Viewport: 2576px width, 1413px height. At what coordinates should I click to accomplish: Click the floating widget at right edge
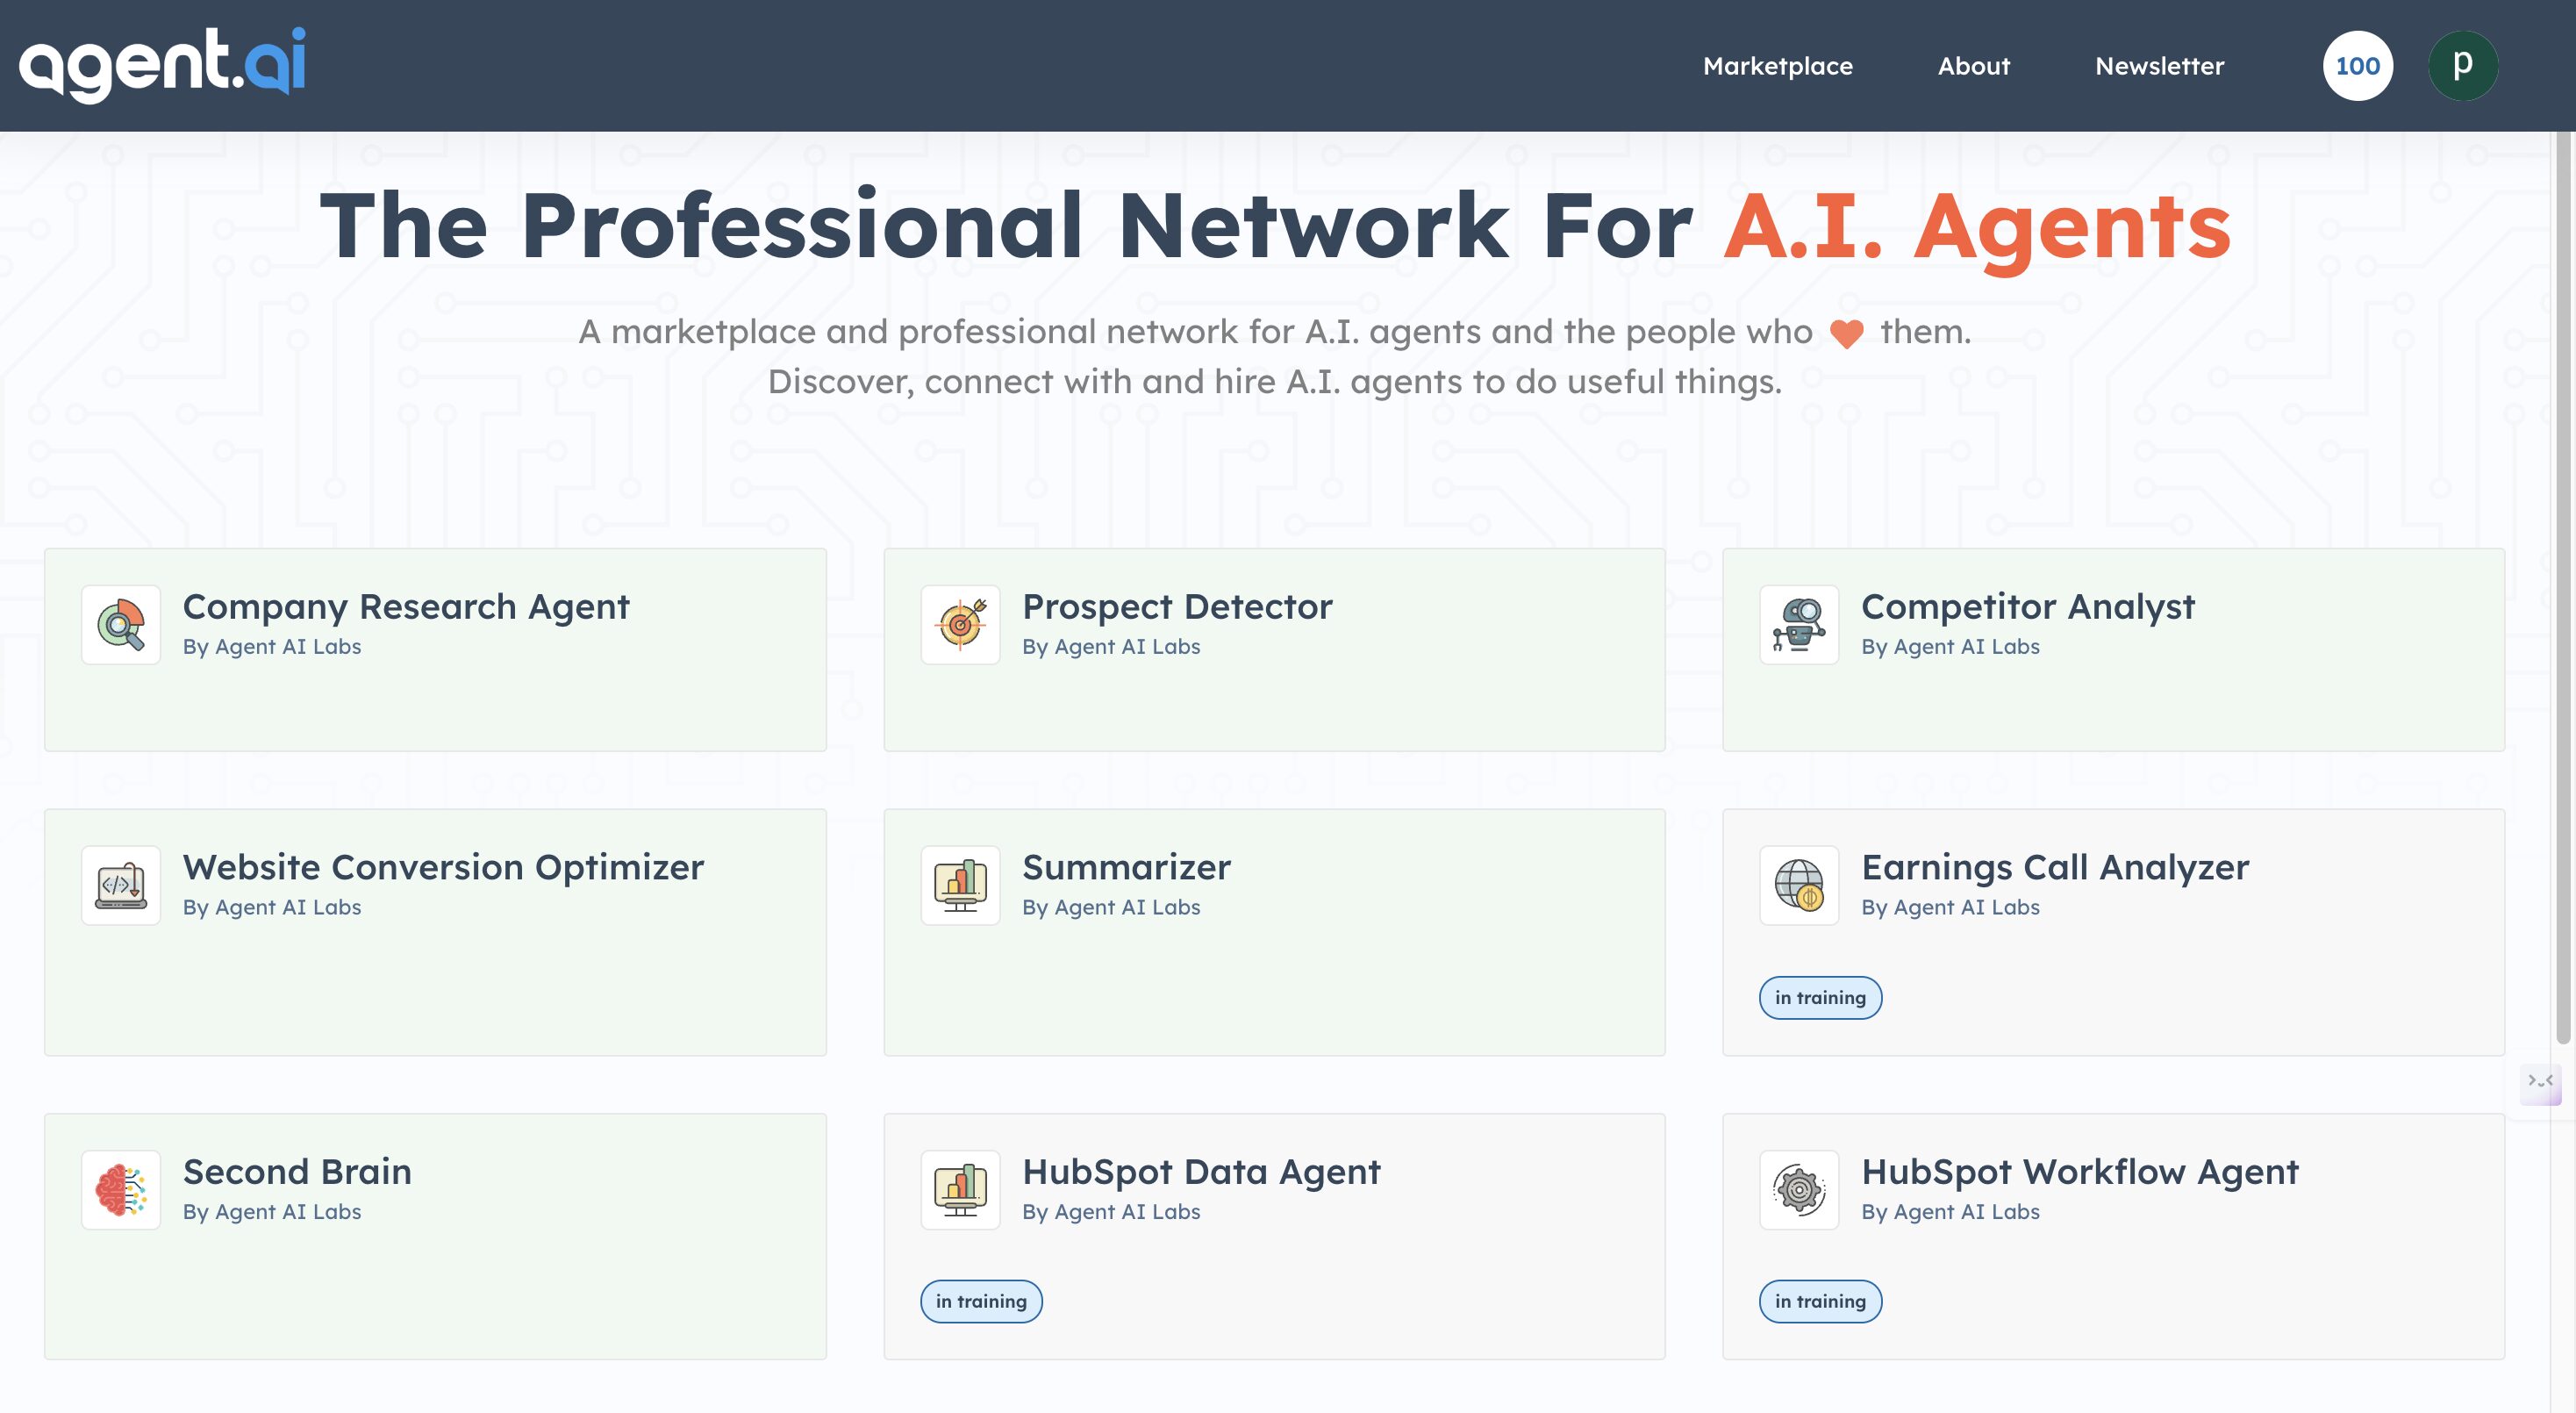2540,1083
